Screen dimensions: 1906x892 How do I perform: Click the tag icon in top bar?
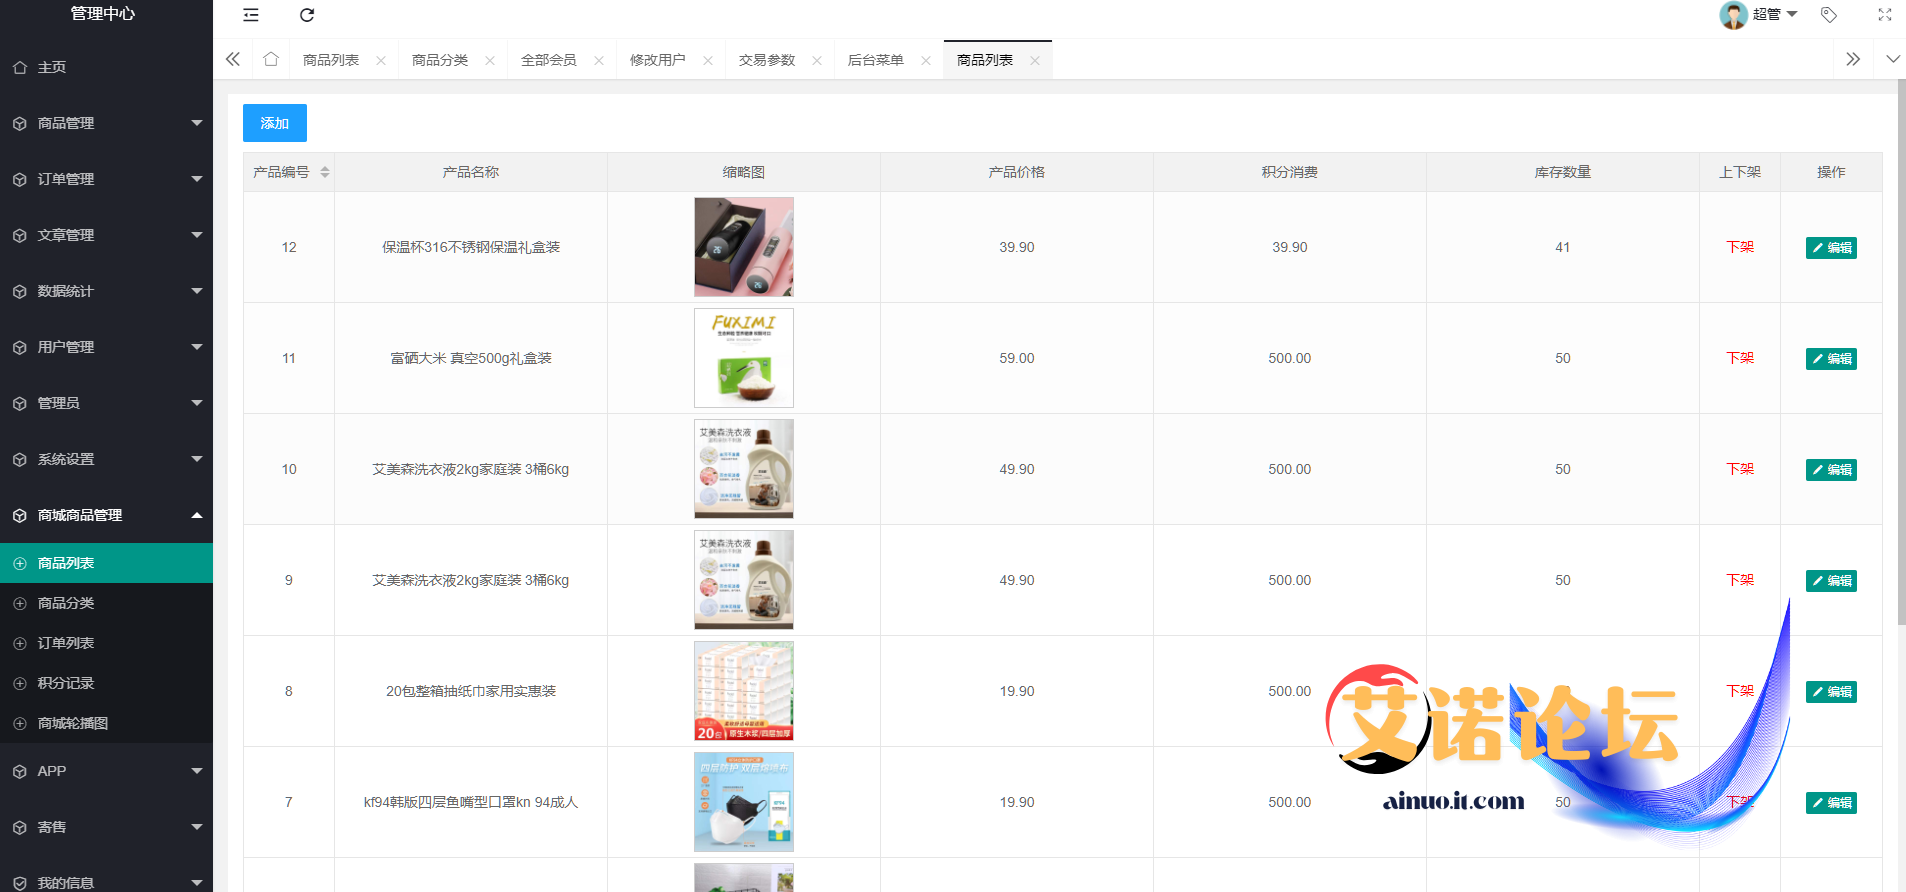[x=1829, y=15]
